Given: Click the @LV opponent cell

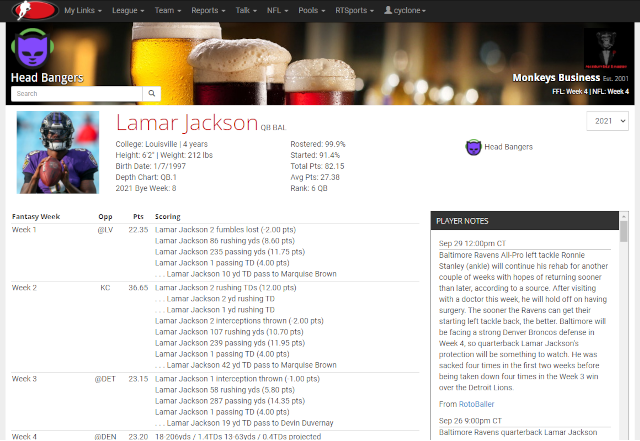Looking at the screenshot, I should 105,230.
